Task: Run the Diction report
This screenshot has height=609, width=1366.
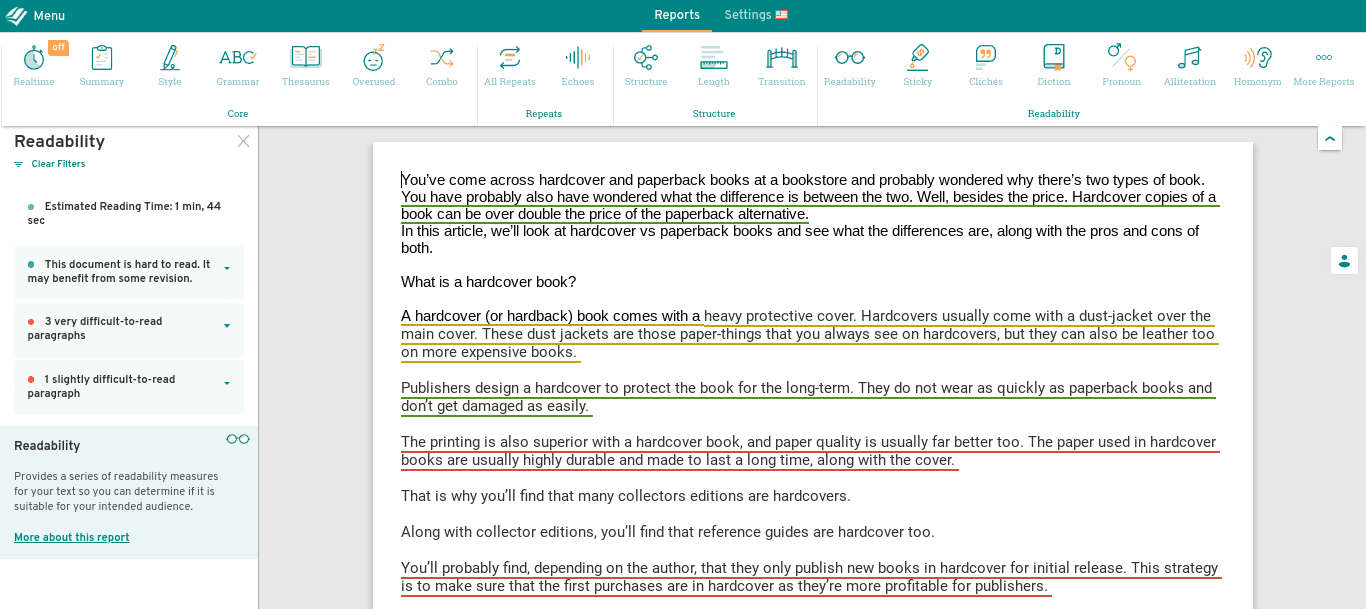Action: pos(1054,65)
